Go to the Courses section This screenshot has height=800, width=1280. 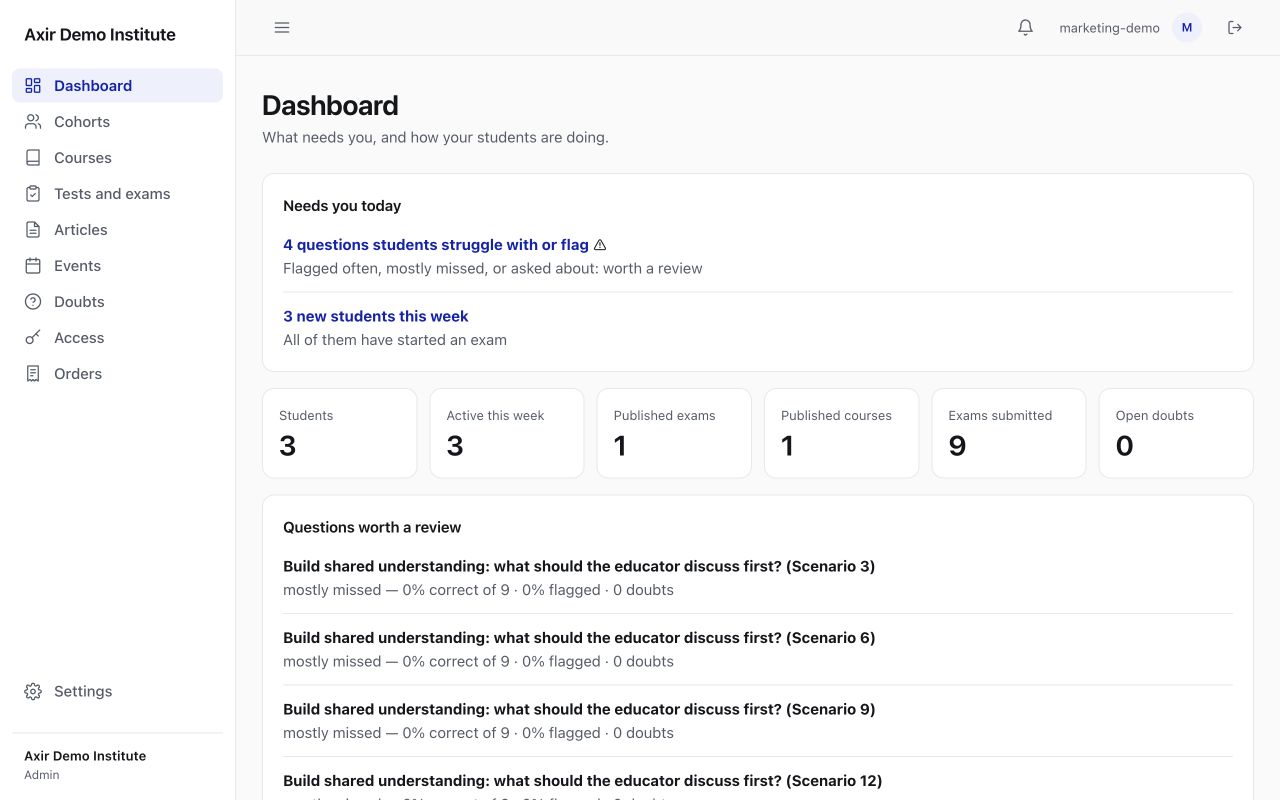click(117, 158)
